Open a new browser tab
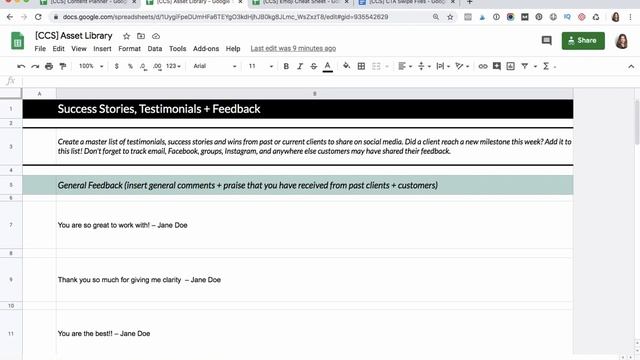Image resolution: width=640 pixels, height=360 pixels. tap(469, 2)
